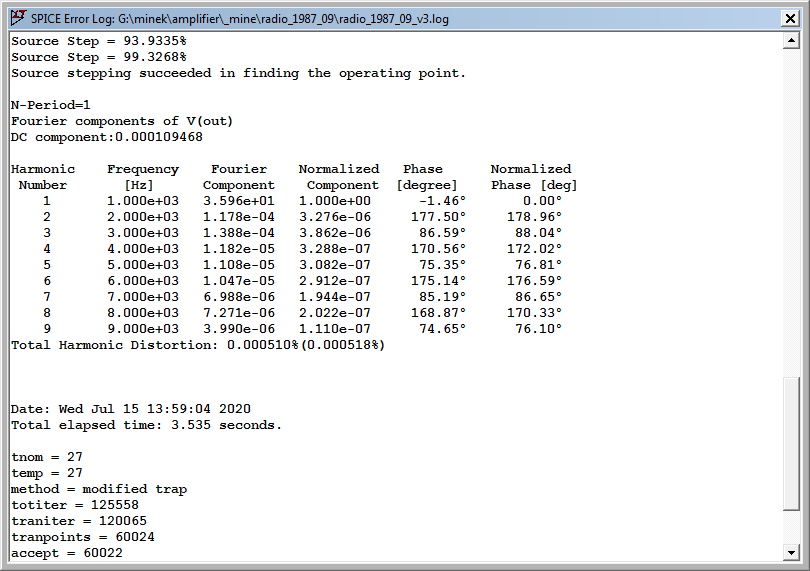Click the normalized phase 176.59°

pos(534,282)
